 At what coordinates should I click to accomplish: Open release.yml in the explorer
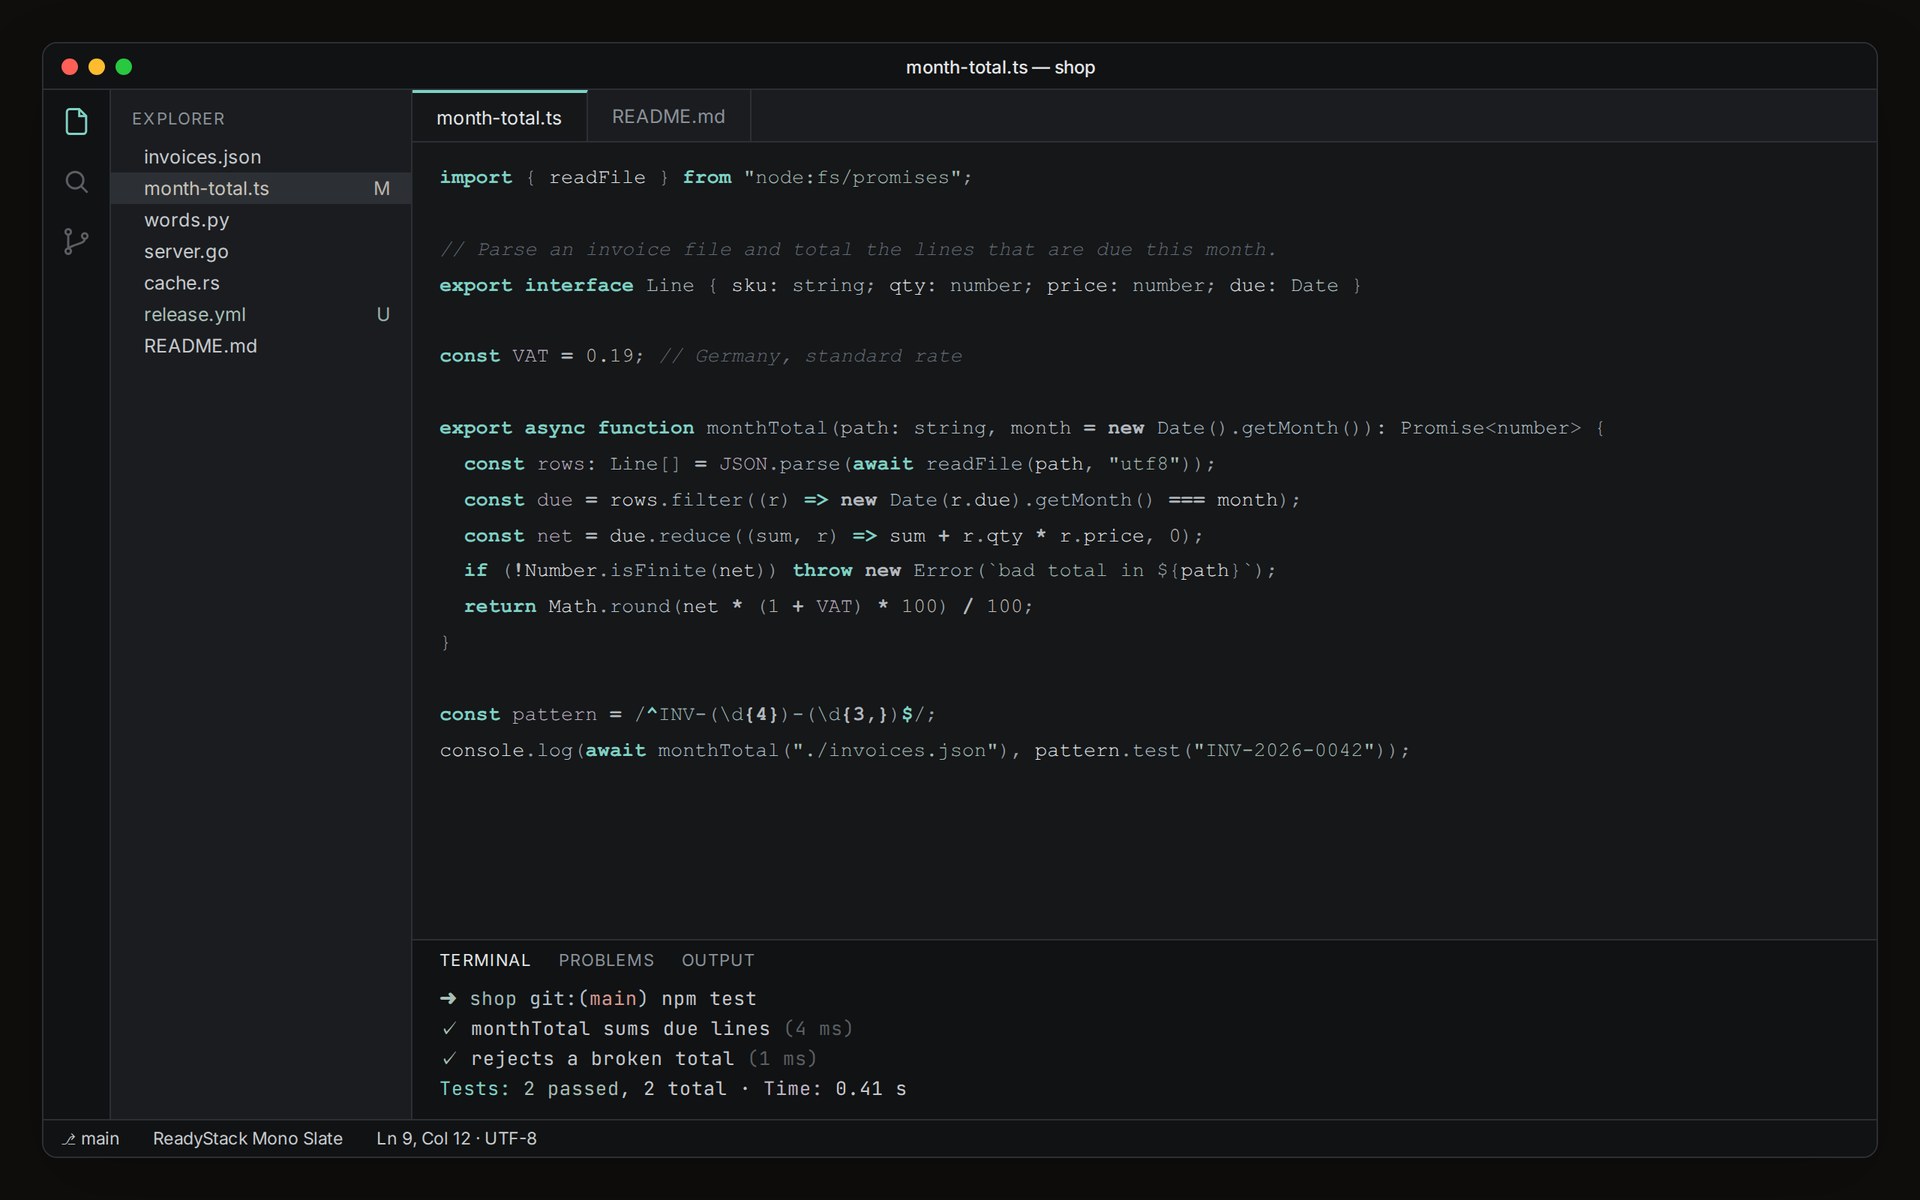click(261, 314)
